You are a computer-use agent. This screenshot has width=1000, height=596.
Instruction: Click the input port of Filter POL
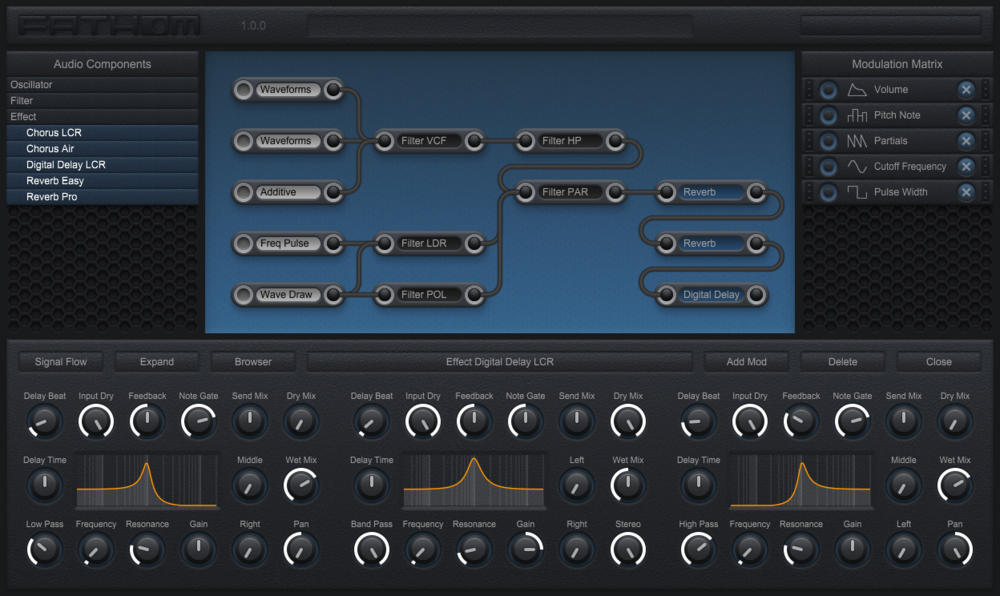point(385,294)
